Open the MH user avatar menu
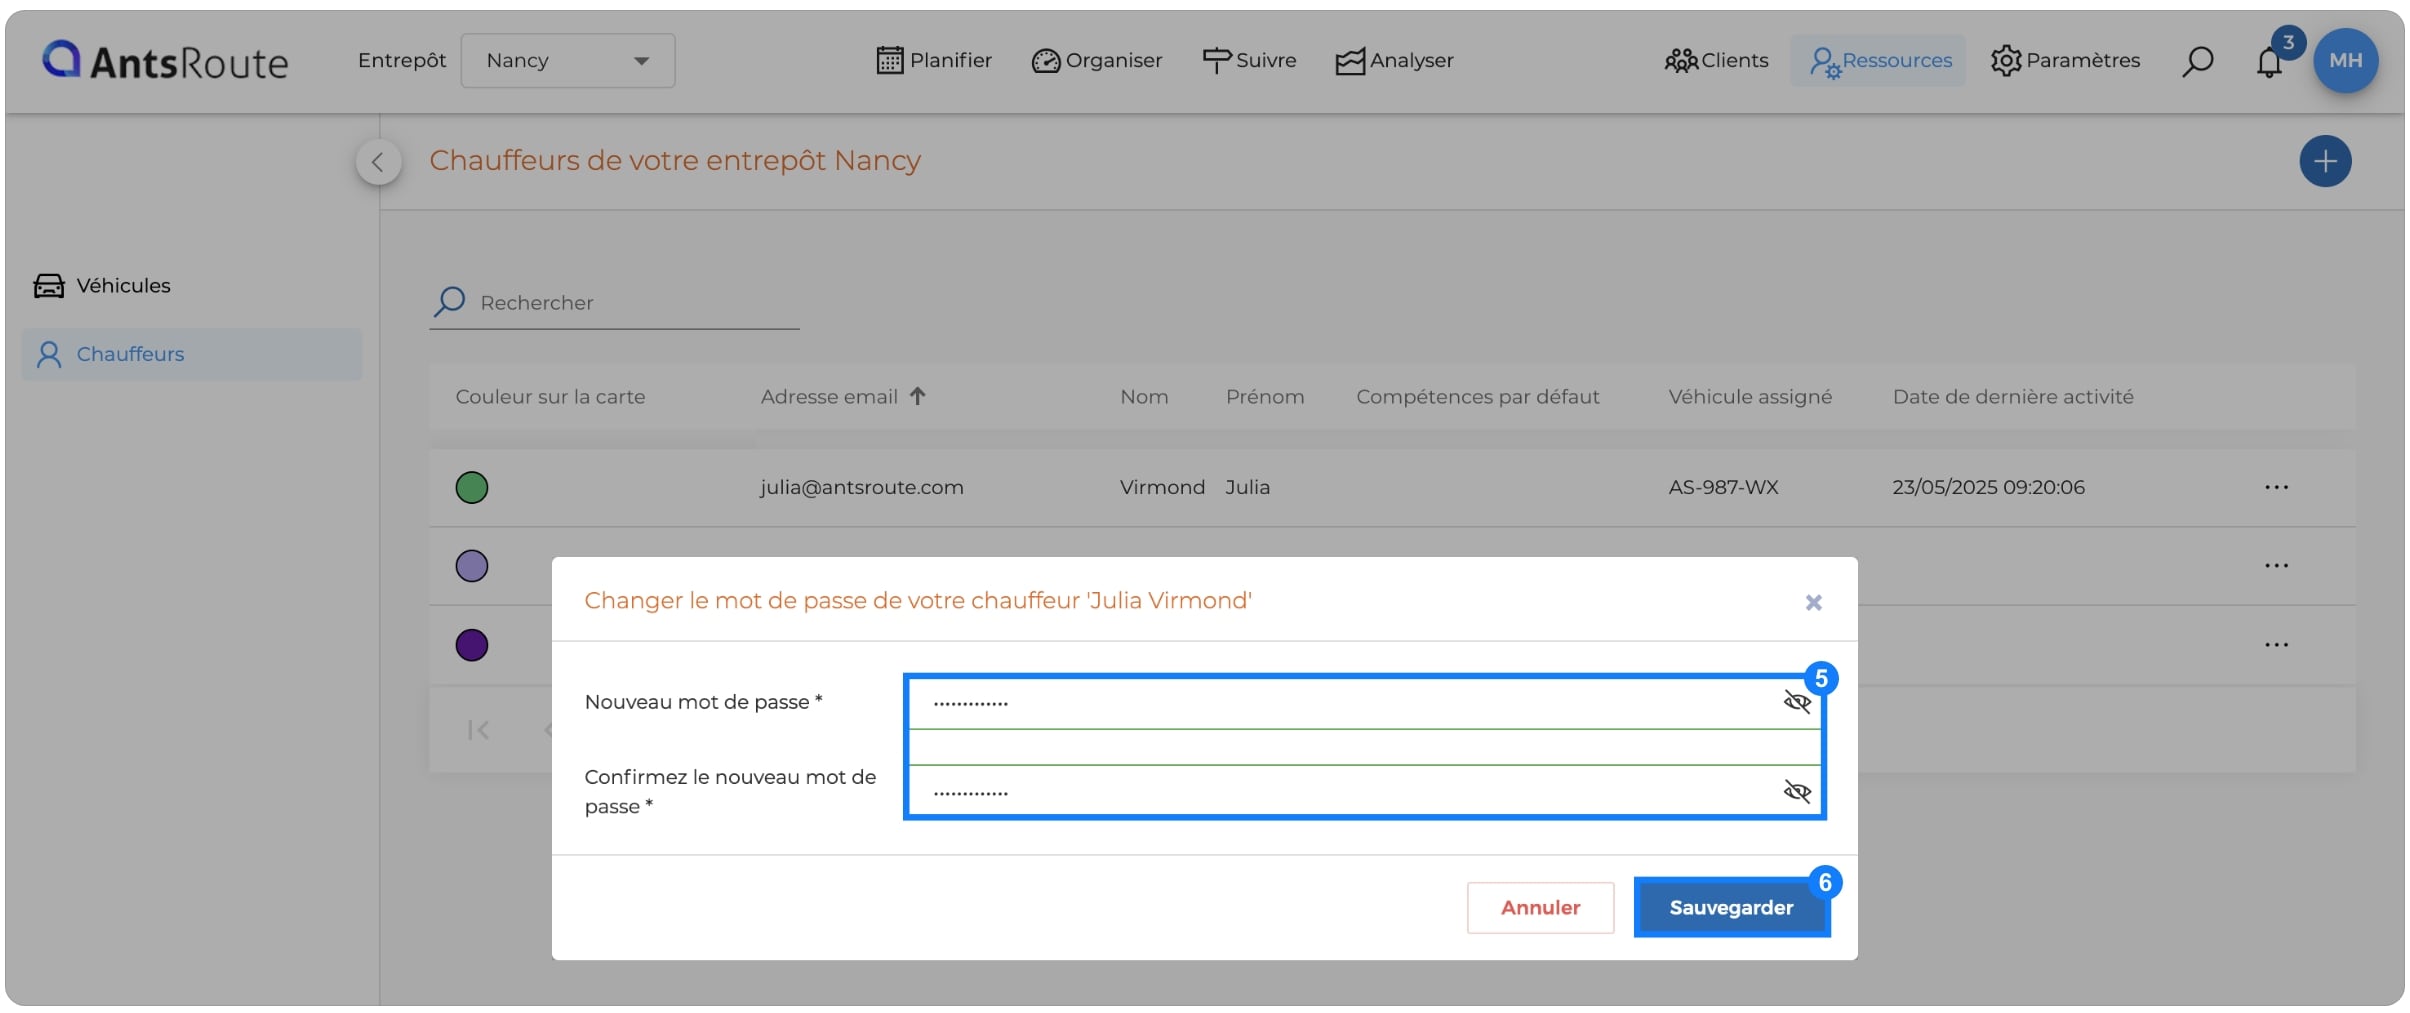 click(2345, 60)
